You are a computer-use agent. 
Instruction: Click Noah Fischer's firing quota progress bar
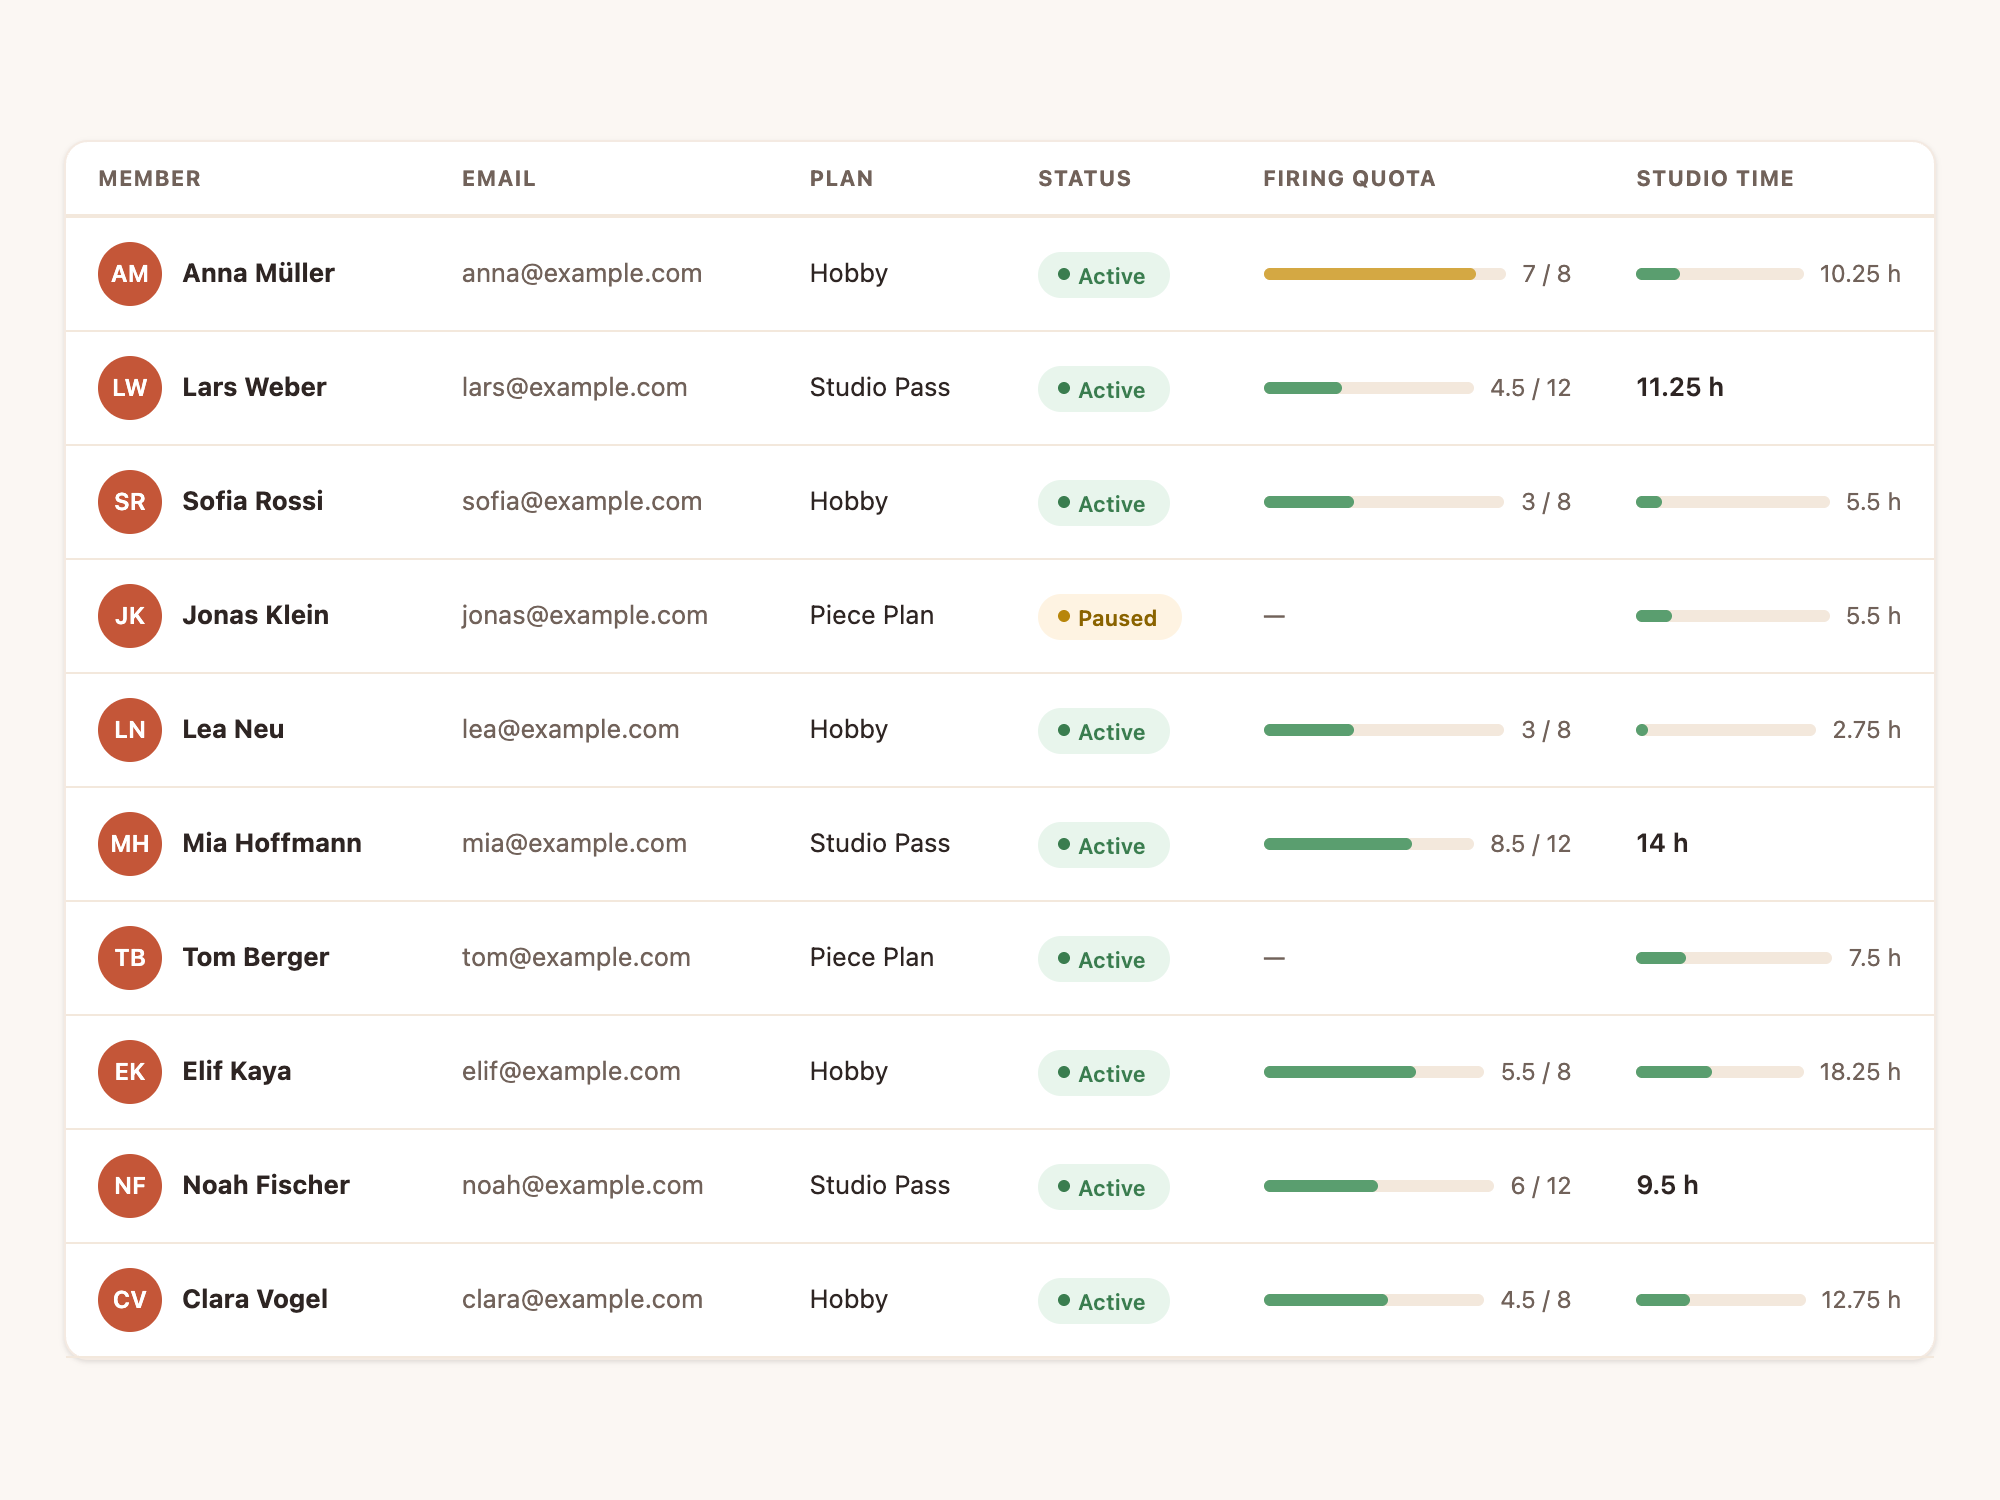(1379, 1186)
